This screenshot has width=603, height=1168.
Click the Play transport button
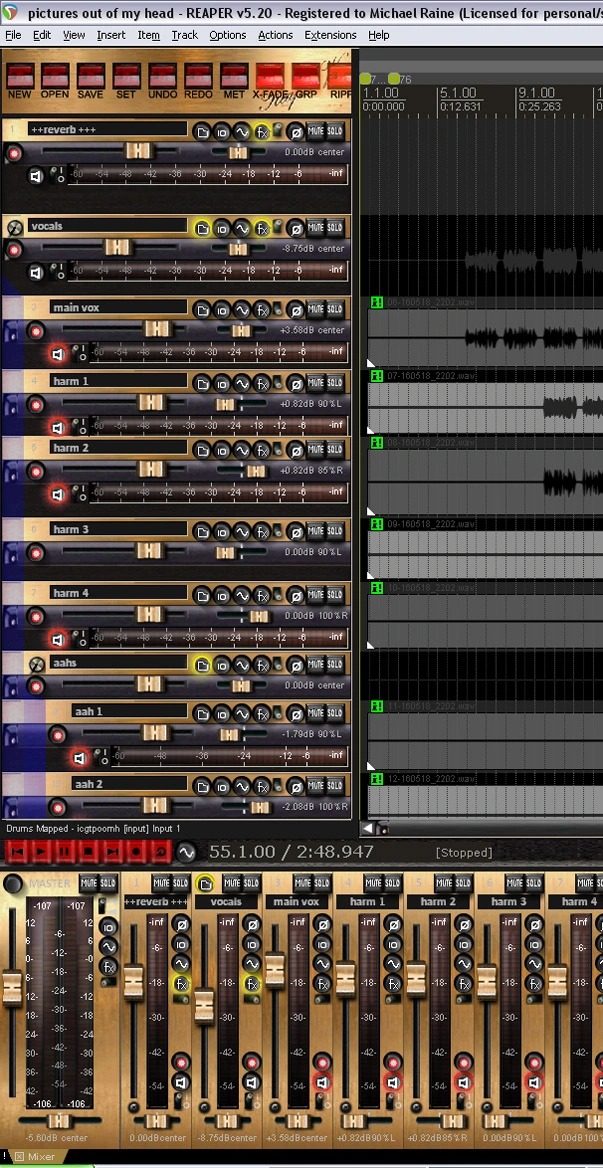pyautogui.click(x=41, y=851)
